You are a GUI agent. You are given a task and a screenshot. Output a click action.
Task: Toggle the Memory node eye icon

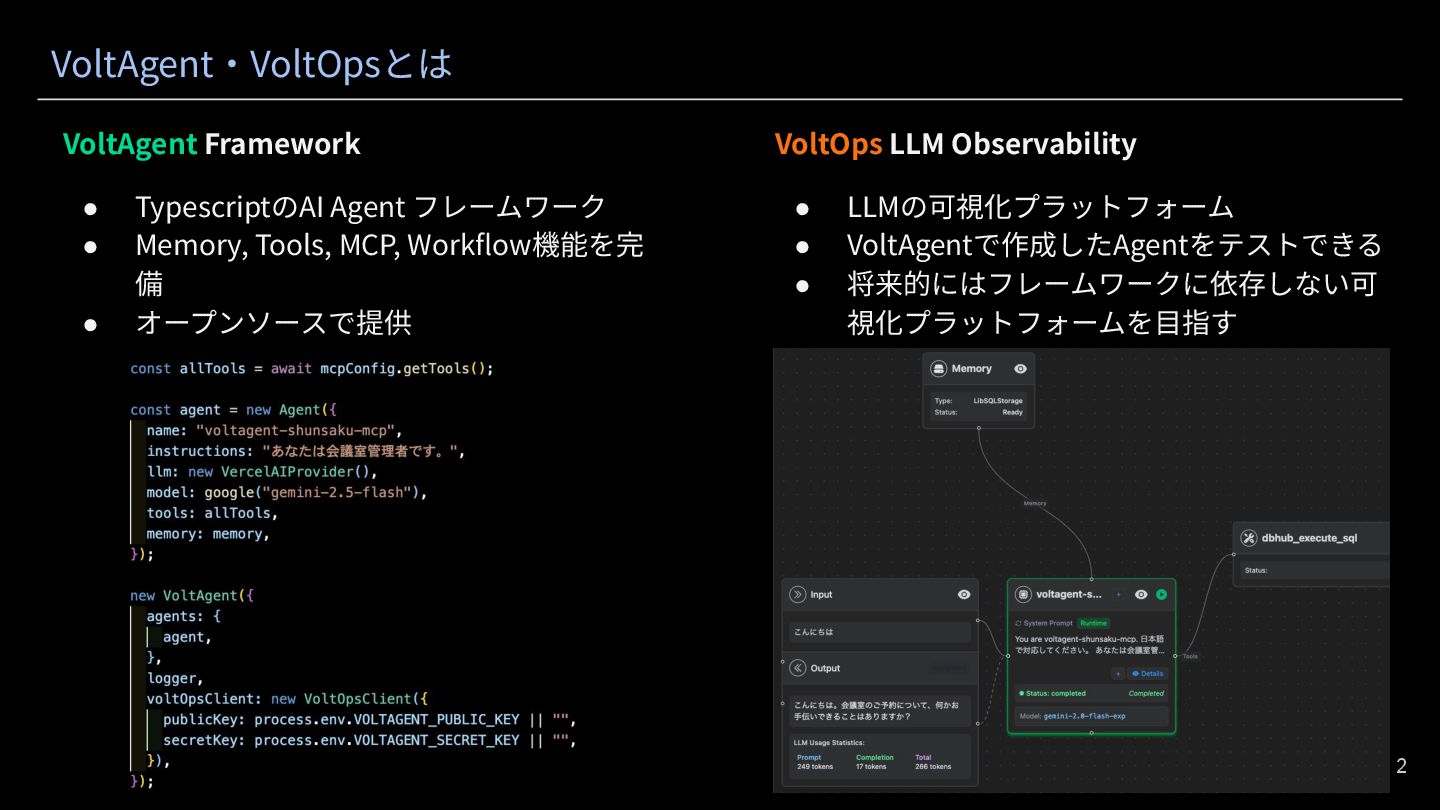[x=1020, y=369]
